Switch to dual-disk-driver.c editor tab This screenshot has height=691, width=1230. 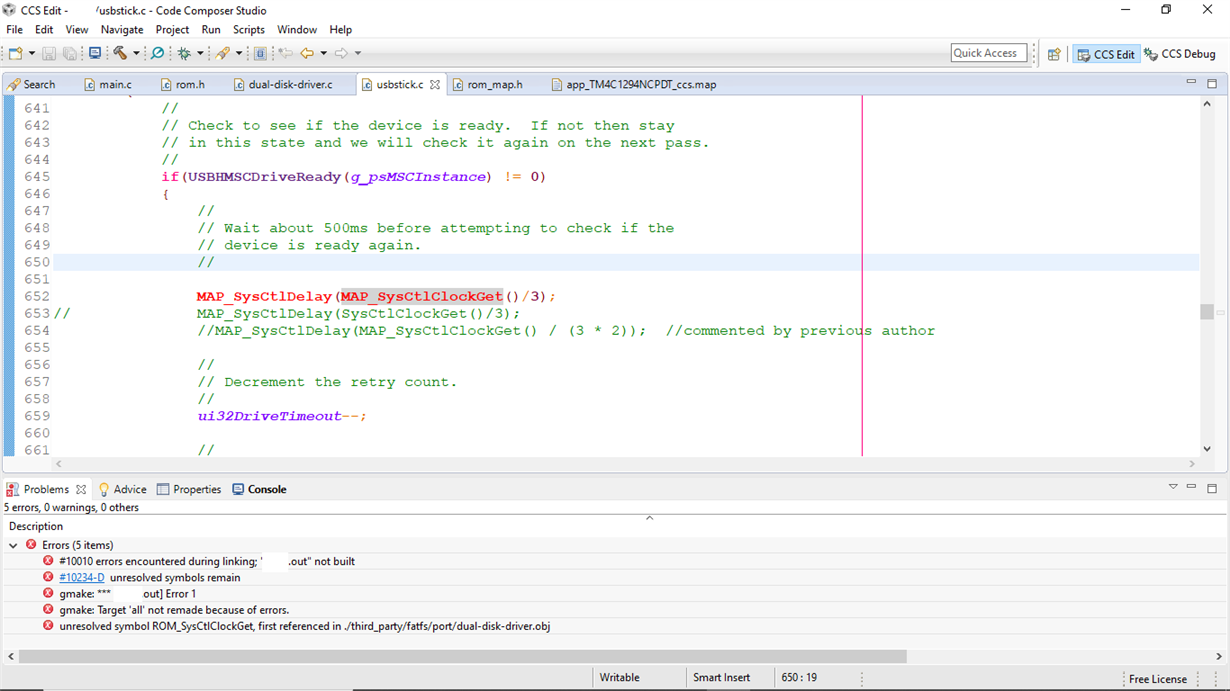[283, 84]
